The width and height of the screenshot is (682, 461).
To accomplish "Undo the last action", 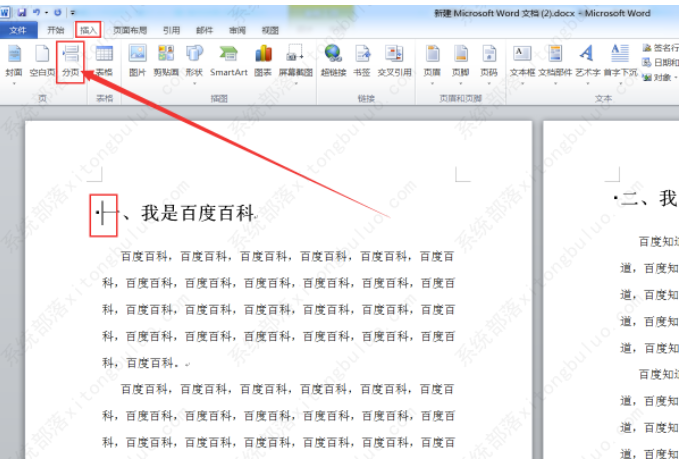I will 36,13.
